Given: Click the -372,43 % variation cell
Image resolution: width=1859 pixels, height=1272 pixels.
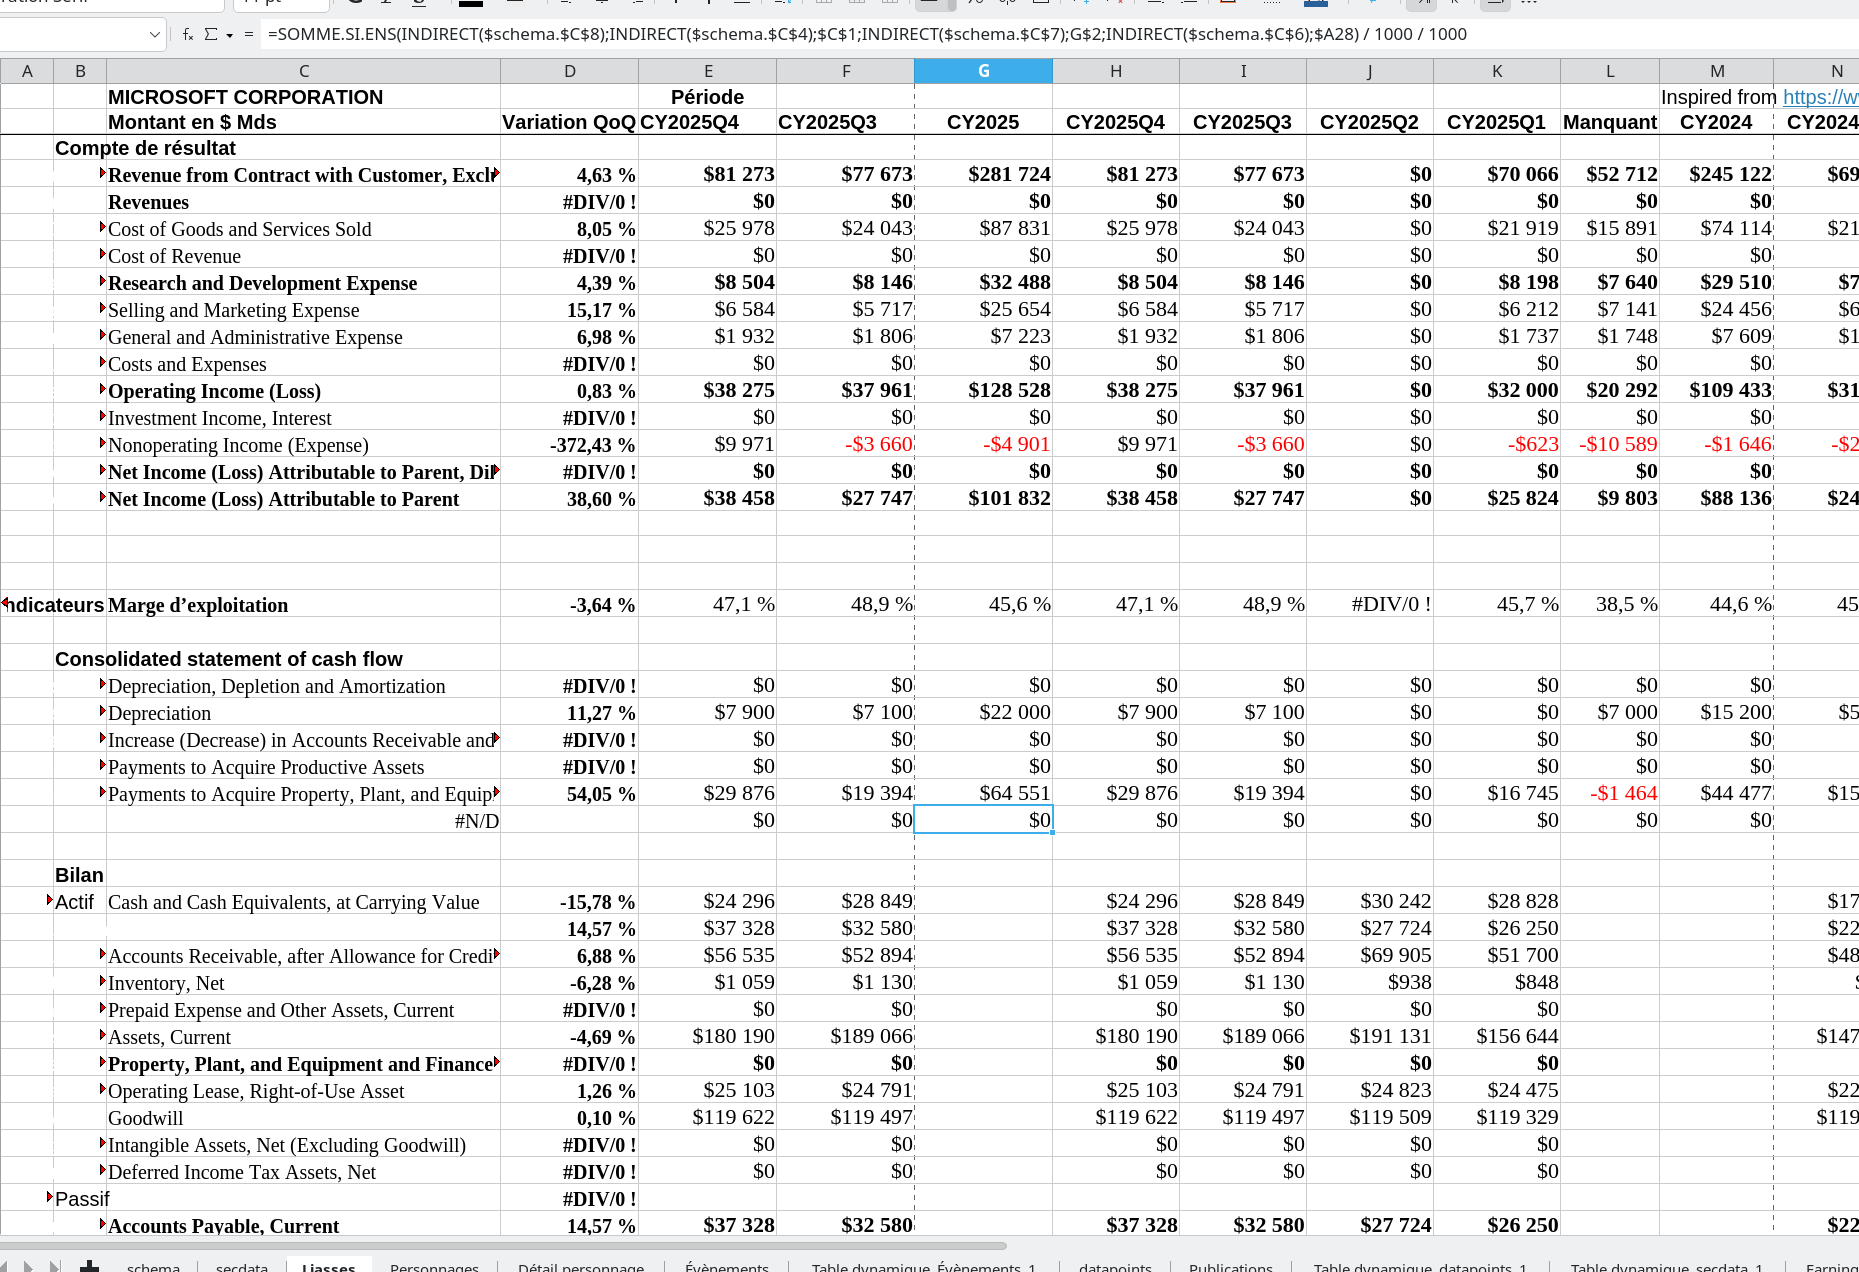Looking at the screenshot, I should click(x=569, y=445).
